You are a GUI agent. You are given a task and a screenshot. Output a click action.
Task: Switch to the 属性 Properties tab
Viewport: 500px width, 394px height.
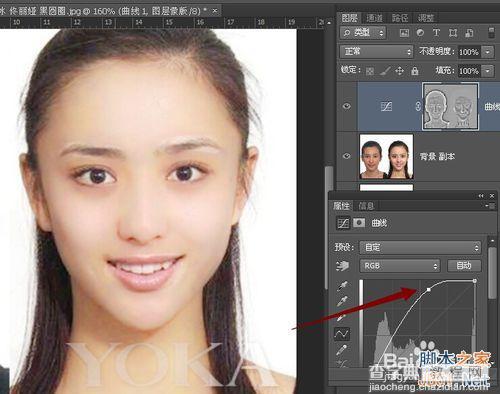click(341, 206)
